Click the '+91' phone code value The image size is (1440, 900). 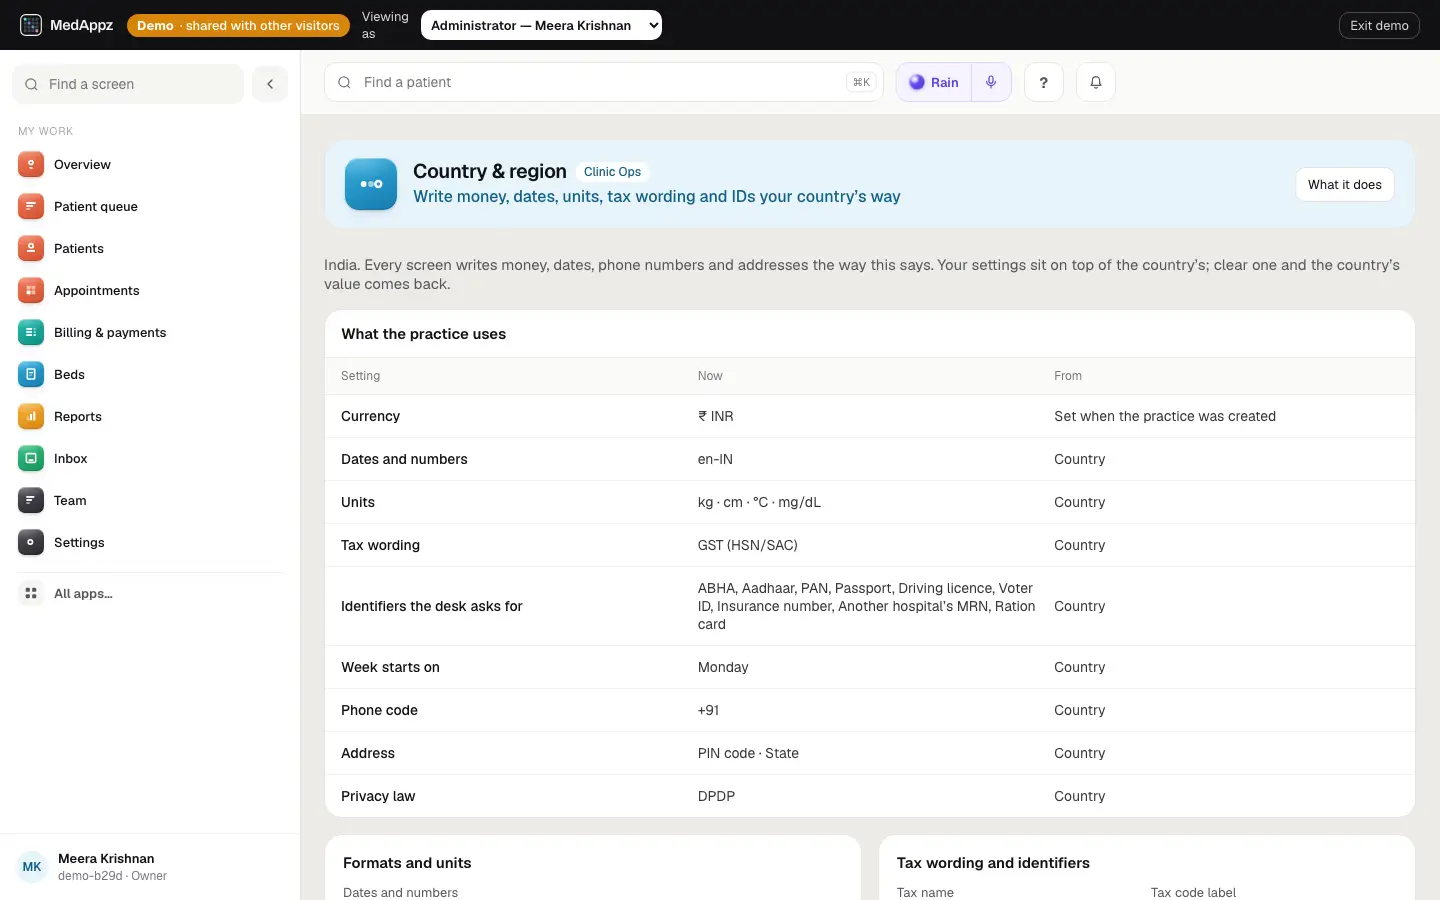tap(708, 711)
